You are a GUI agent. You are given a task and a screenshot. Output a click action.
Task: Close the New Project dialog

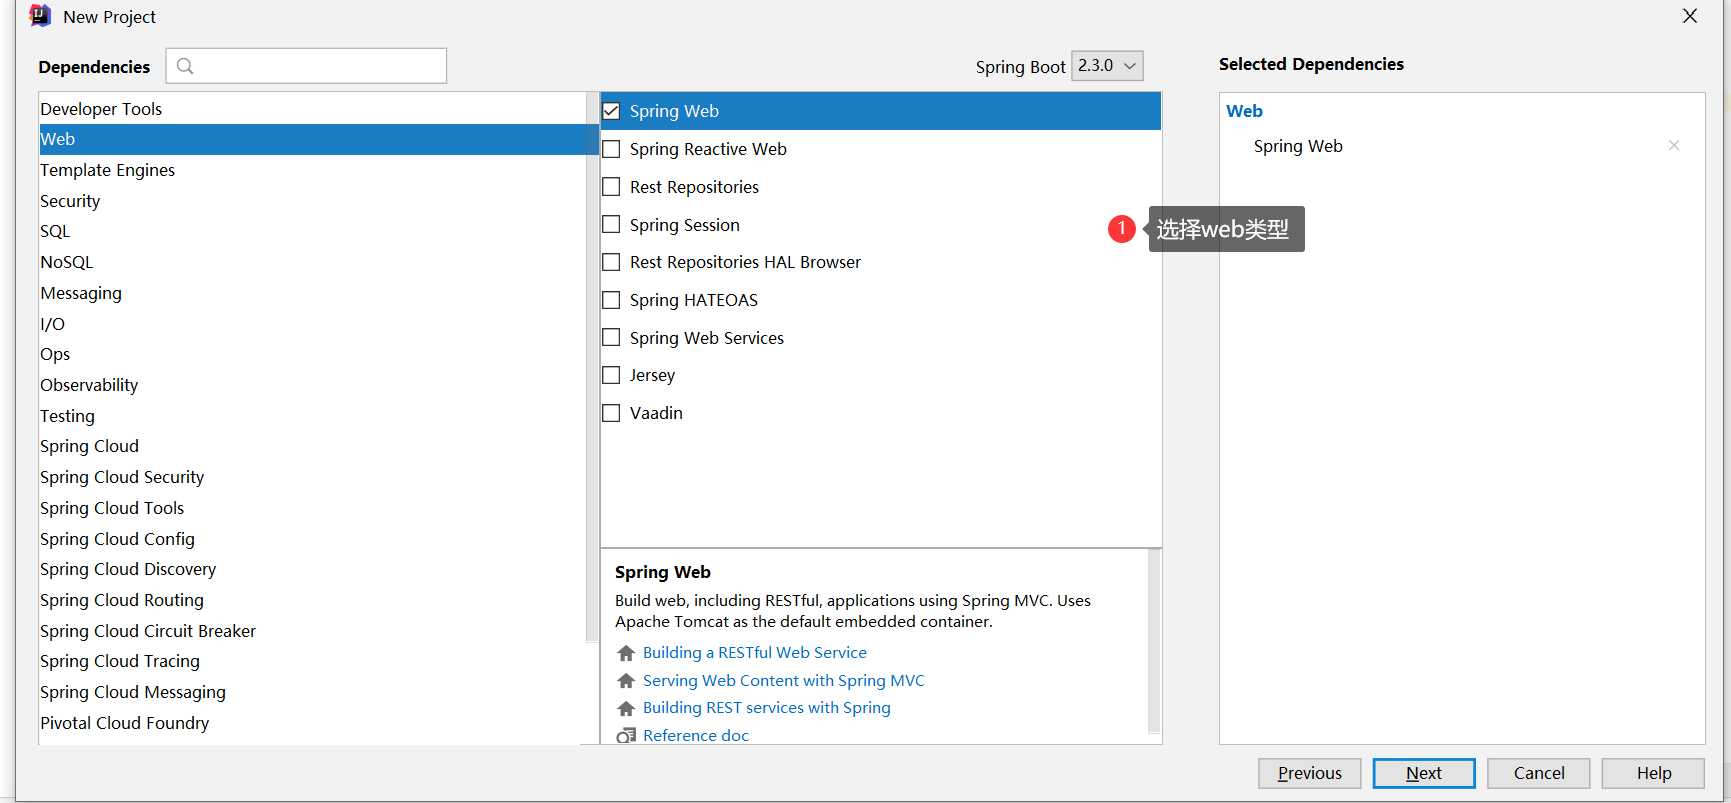pos(1690,16)
